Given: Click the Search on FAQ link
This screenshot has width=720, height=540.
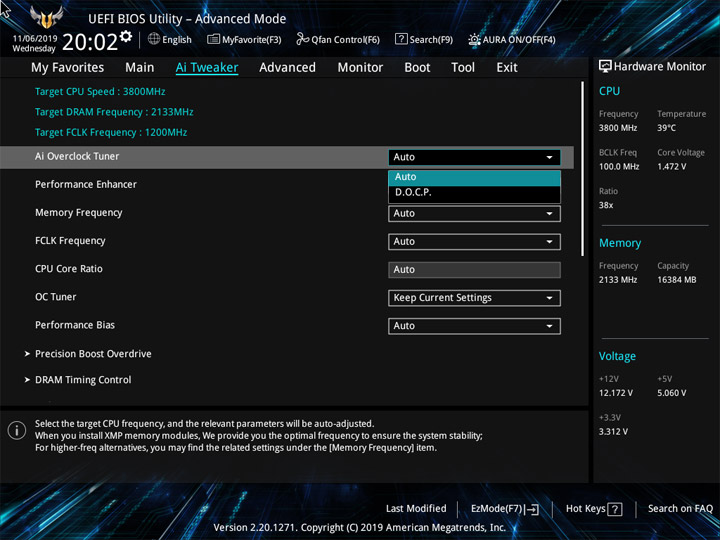Looking at the screenshot, I should pyautogui.click(x=680, y=509).
